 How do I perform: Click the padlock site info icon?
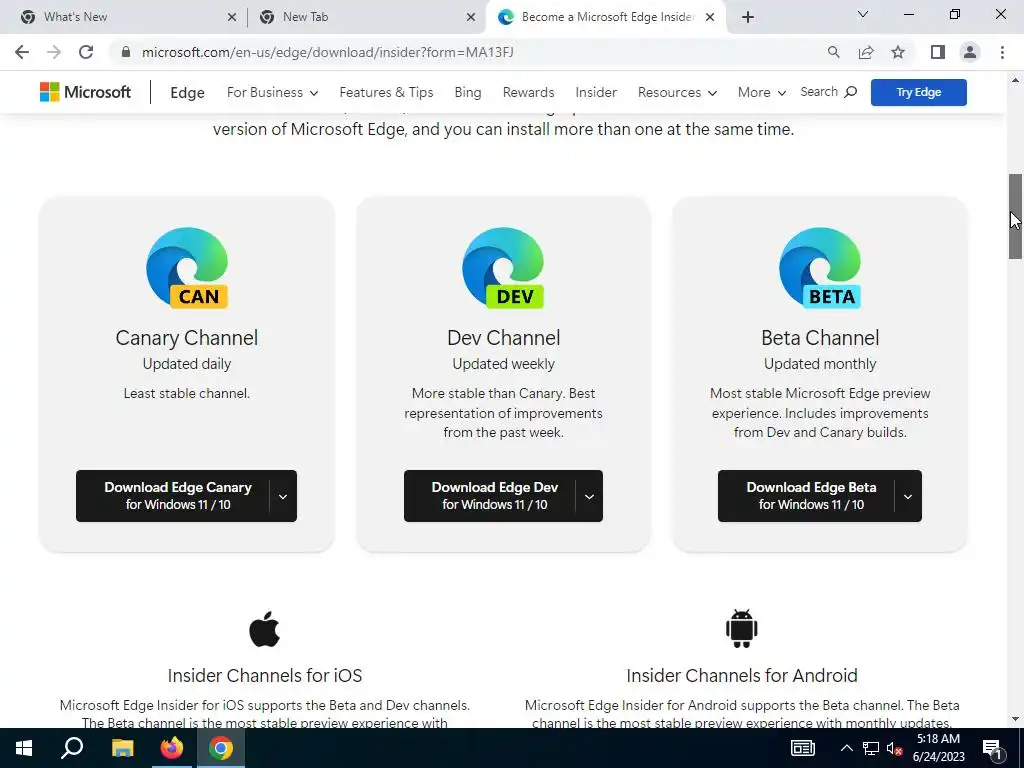point(126,52)
